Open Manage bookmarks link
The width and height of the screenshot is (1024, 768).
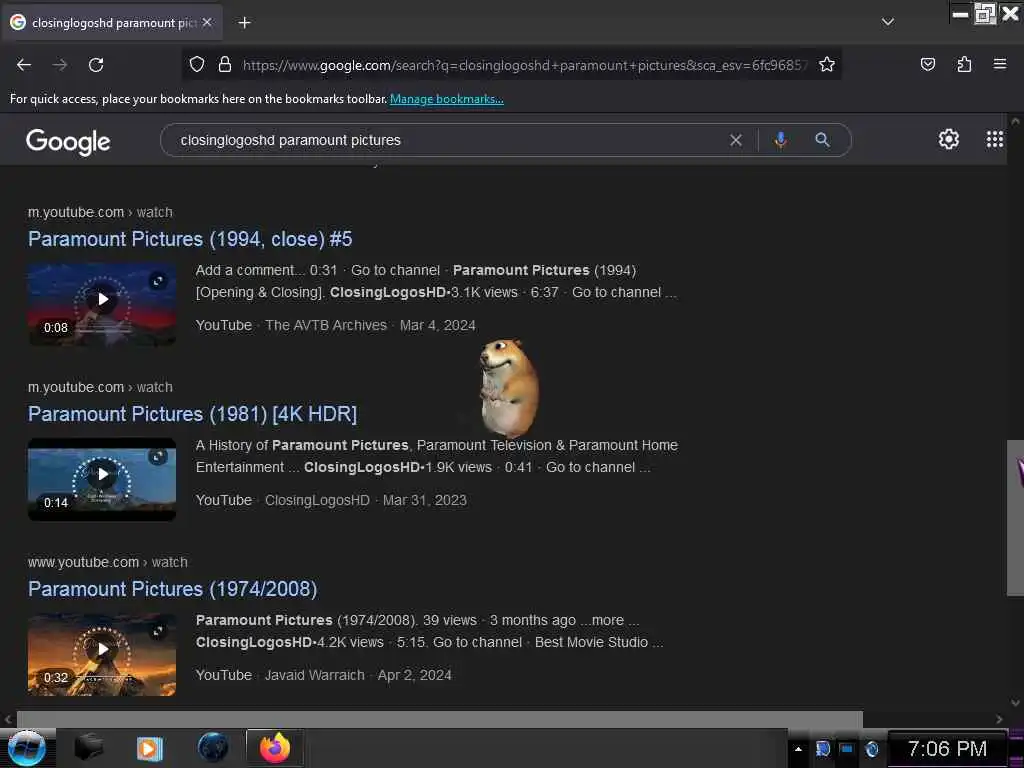pos(447,99)
